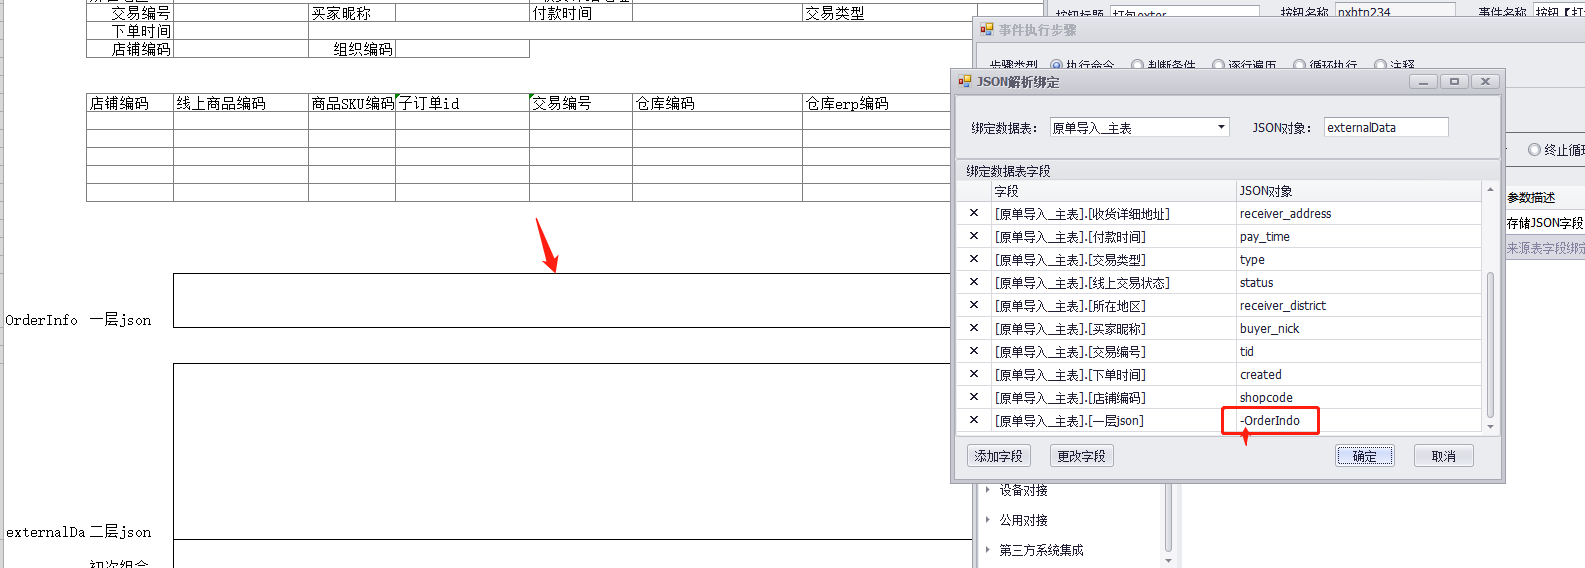Select the -OrderIndo JSON cell

(x=1359, y=420)
